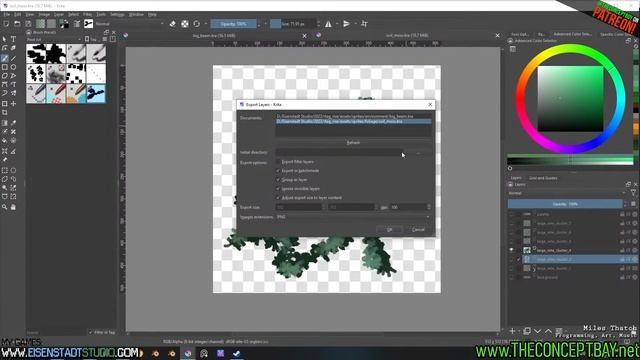The image size is (640, 360).
Task: Toggle Ignore invisible layers checkbox
Action: (279, 189)
